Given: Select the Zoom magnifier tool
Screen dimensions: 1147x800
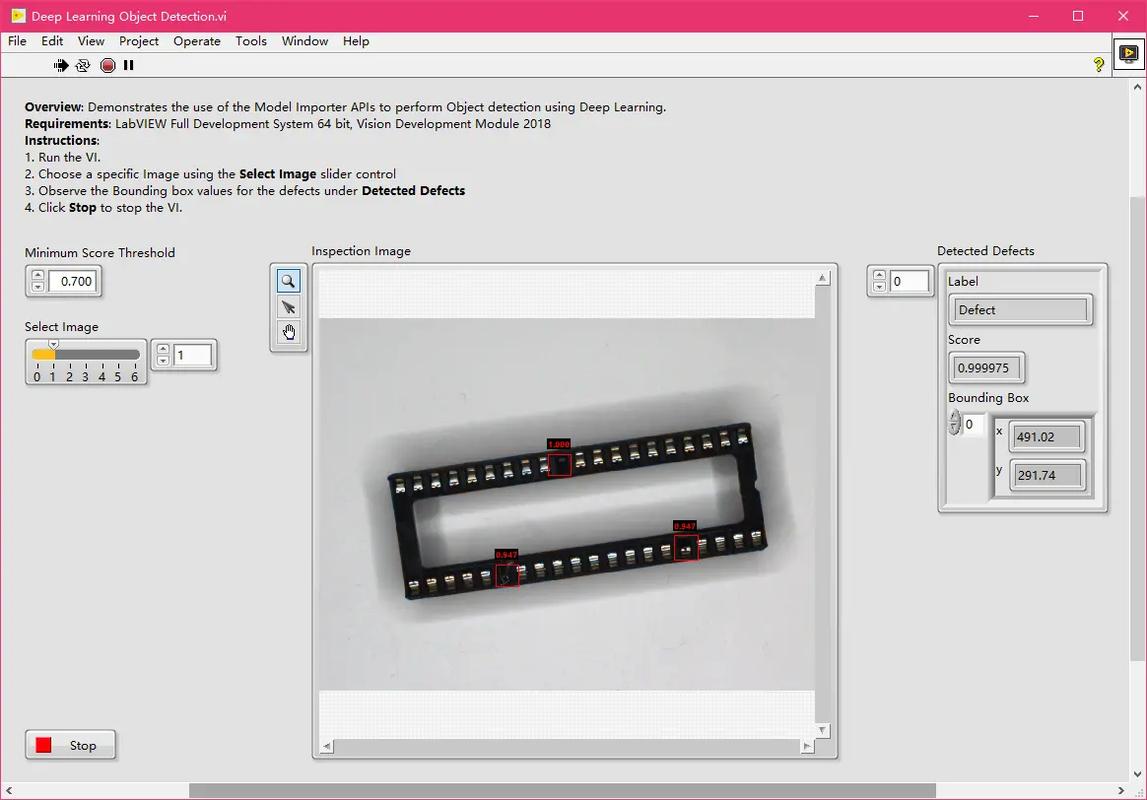Looking at the screenshot, I should 288,281.
